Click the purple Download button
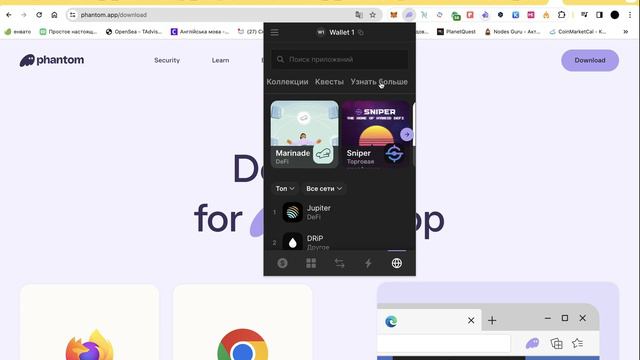 590,60
